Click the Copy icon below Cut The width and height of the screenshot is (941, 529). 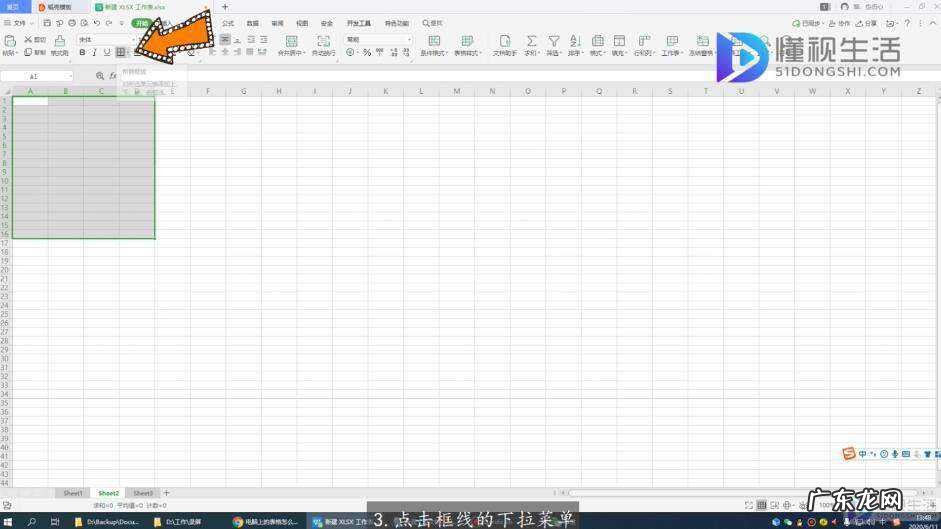click(x=28, y=52)
